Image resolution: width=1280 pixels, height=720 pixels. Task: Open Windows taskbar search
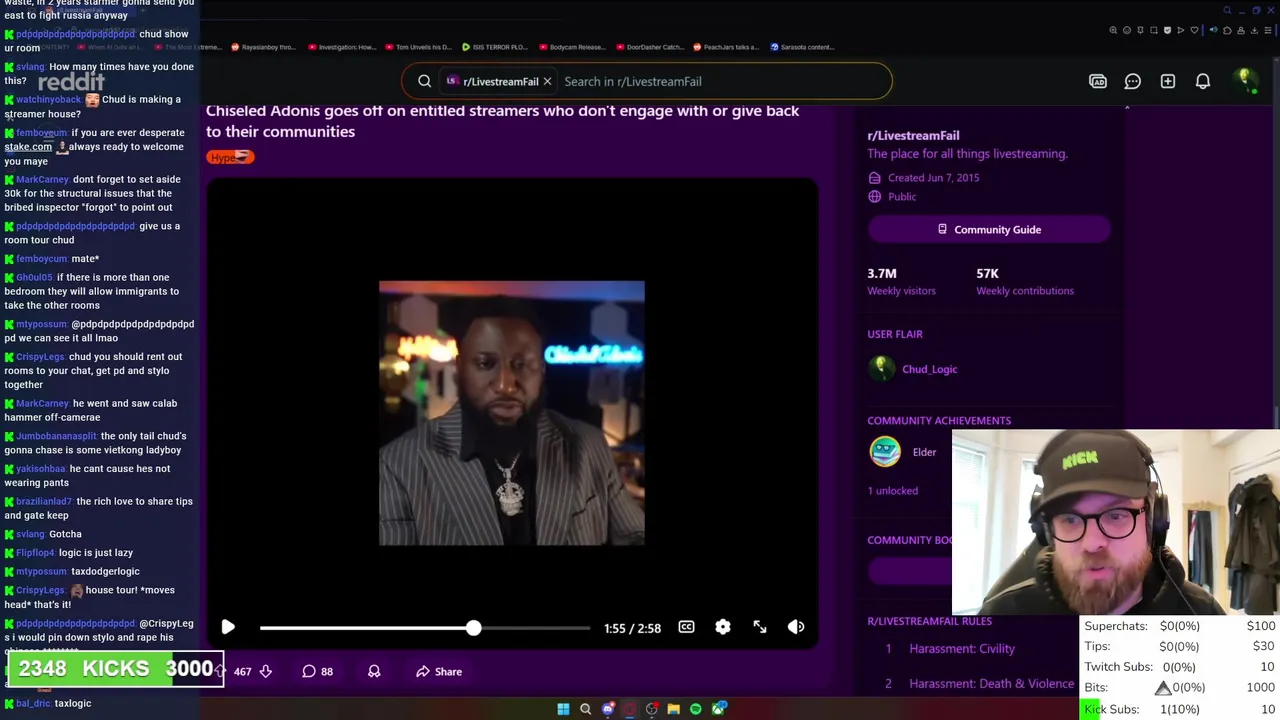pyautogui.click(x=586, y=709)
